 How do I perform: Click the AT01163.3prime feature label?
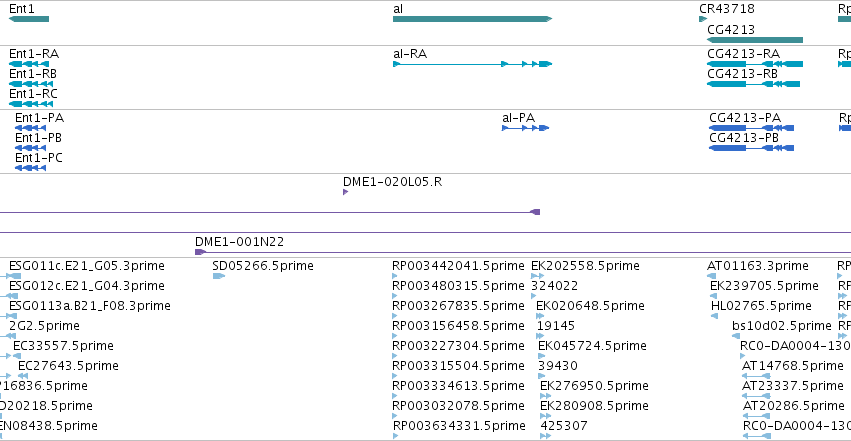[x=757, y=265]
